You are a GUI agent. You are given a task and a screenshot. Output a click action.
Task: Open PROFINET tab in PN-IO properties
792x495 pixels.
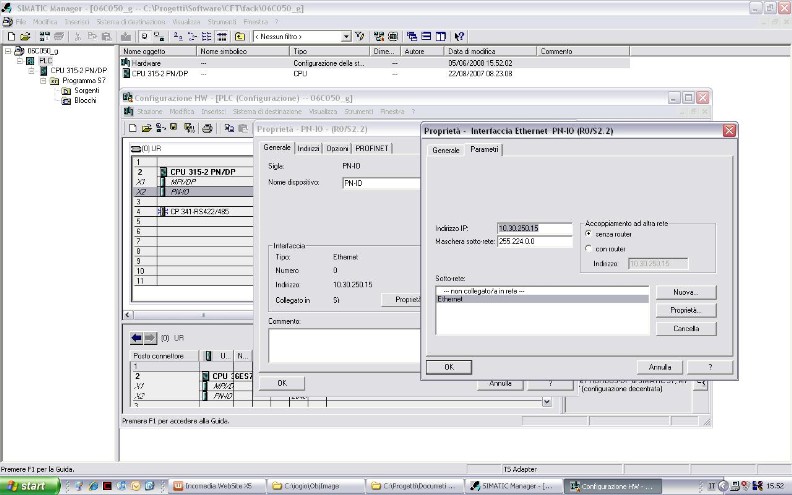(372, 148)
